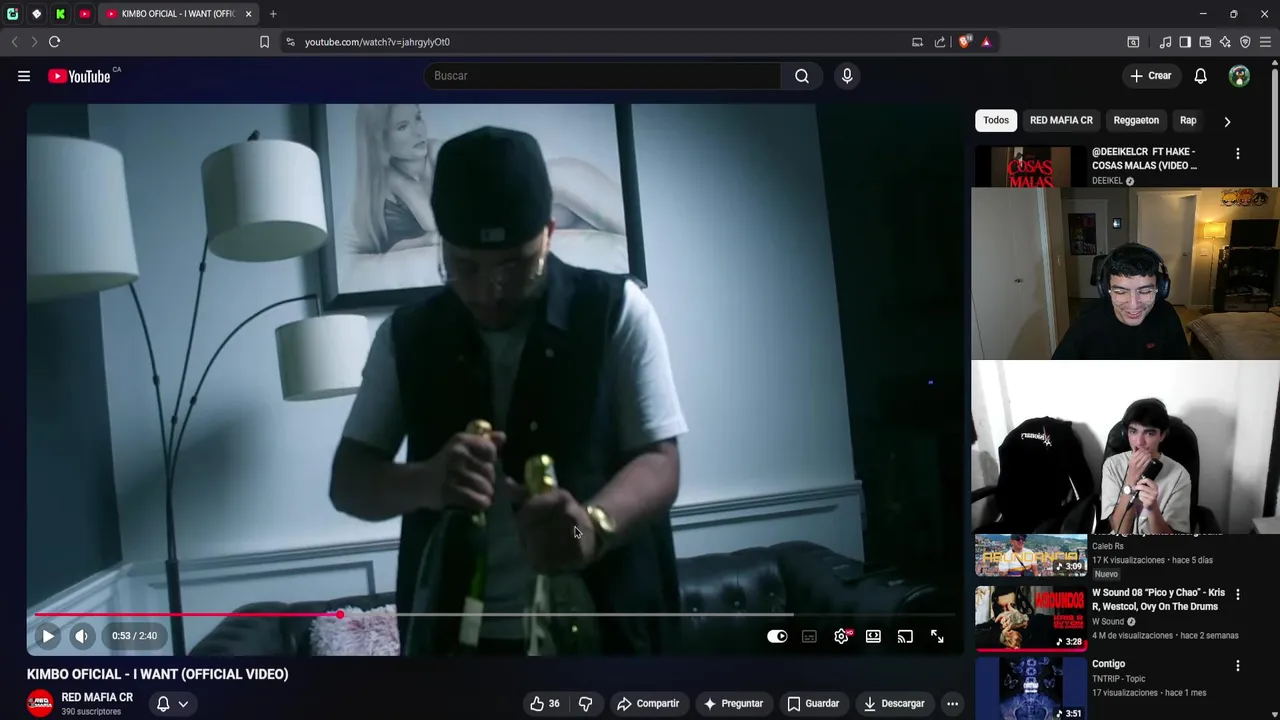Open the Brave VPN shield icon

pos(1245,42)
